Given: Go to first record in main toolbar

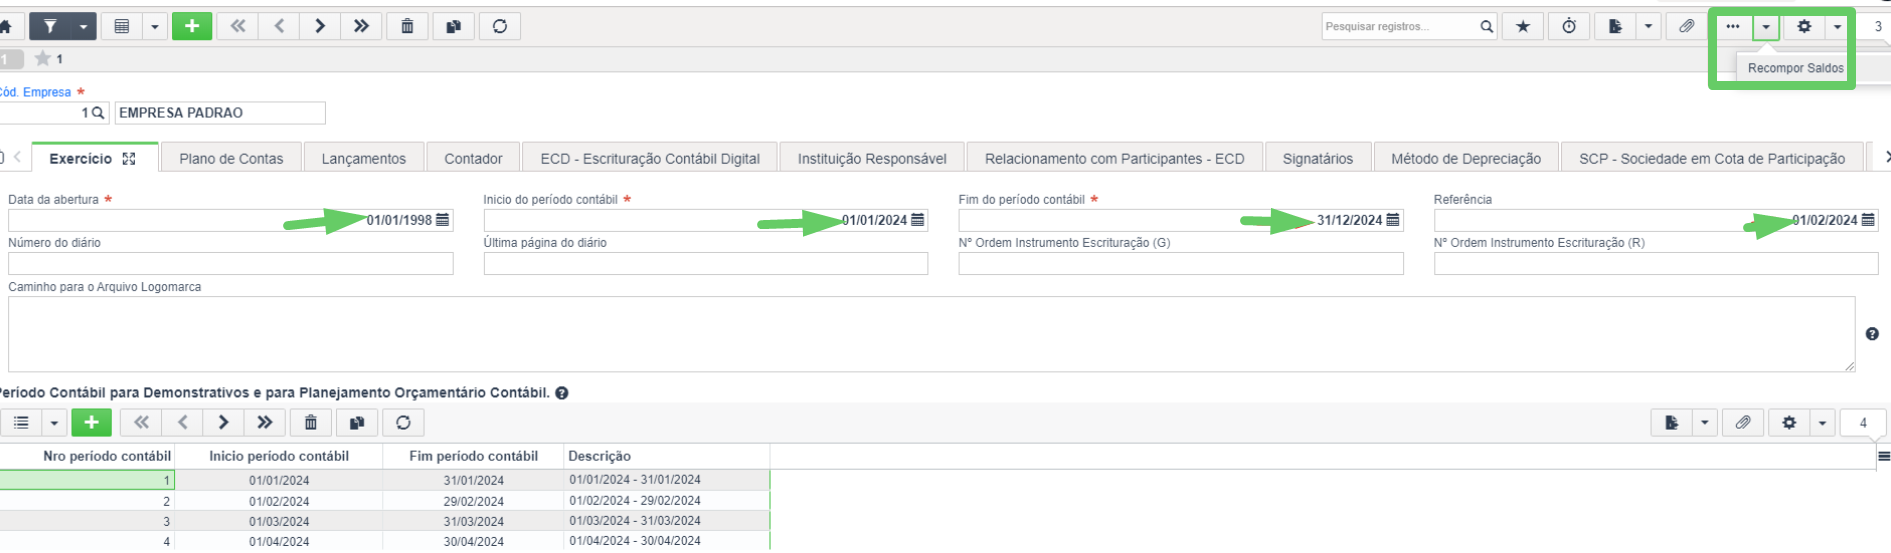Looking at the screenshot, I should point(238,27).
